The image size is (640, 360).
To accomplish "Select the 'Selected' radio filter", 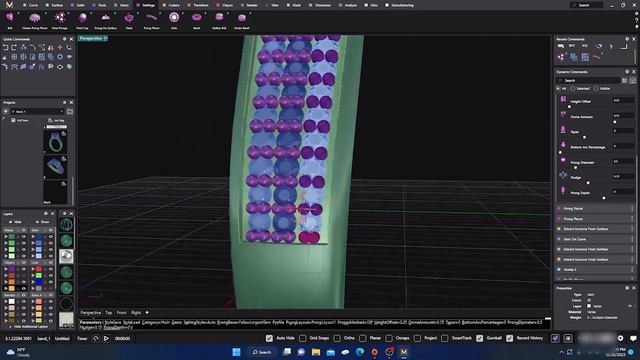I will (x=573, y=89).
